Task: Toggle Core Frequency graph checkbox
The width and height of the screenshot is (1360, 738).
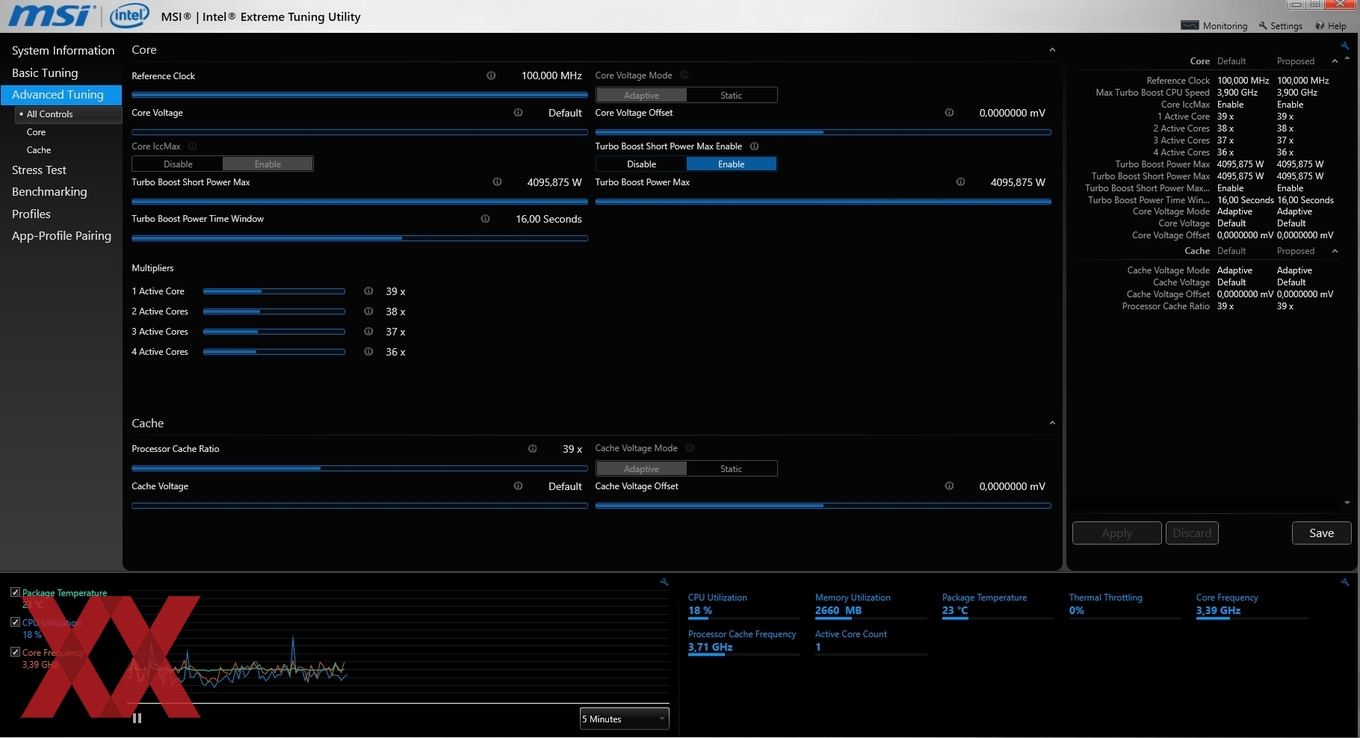Action: pos(15,652)
